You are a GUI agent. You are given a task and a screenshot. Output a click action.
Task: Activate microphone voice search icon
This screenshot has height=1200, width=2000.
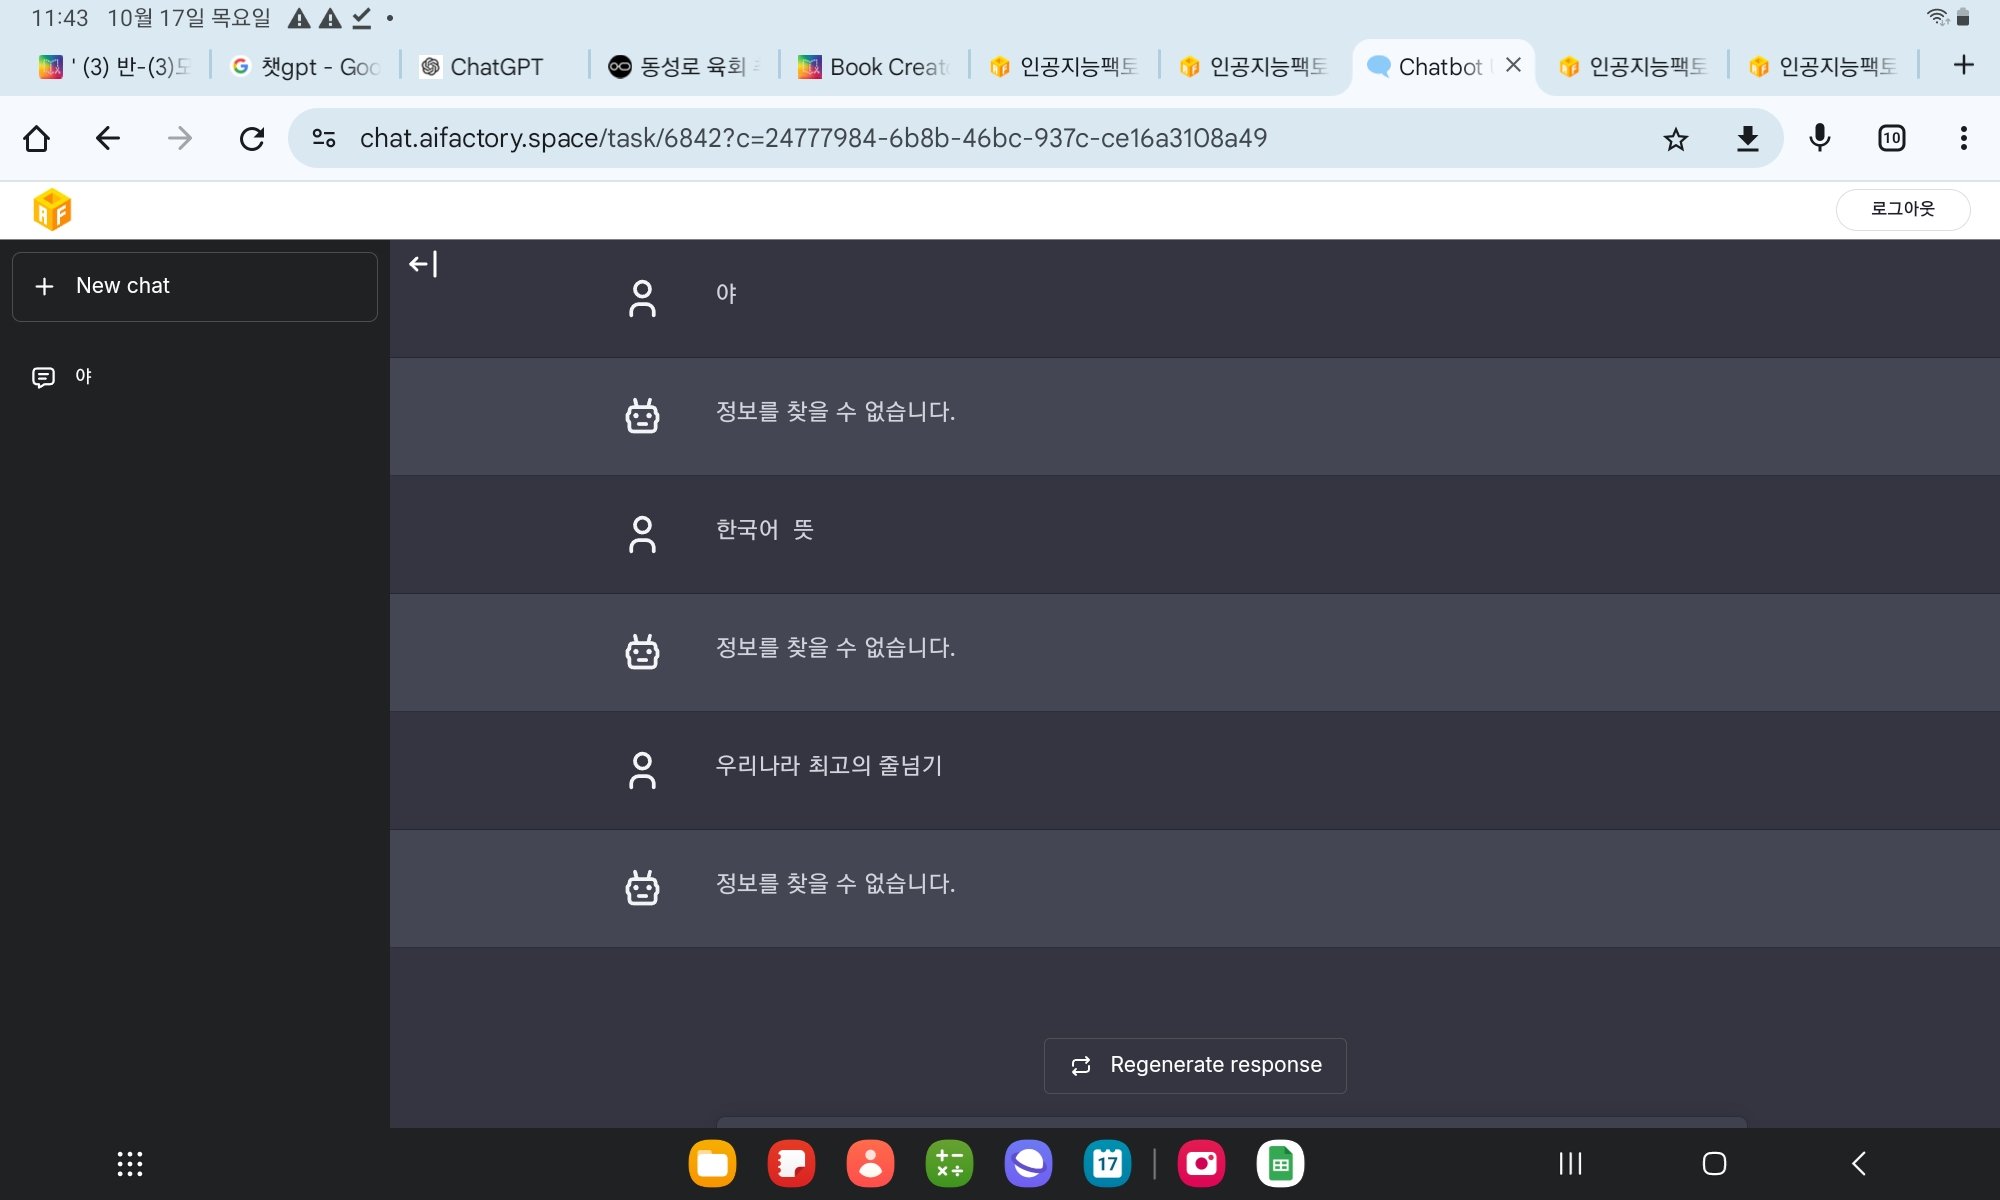pos(1819,138)
